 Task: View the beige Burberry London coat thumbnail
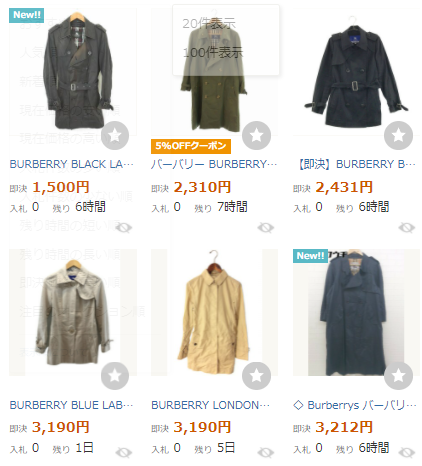(x=214, y=312)
